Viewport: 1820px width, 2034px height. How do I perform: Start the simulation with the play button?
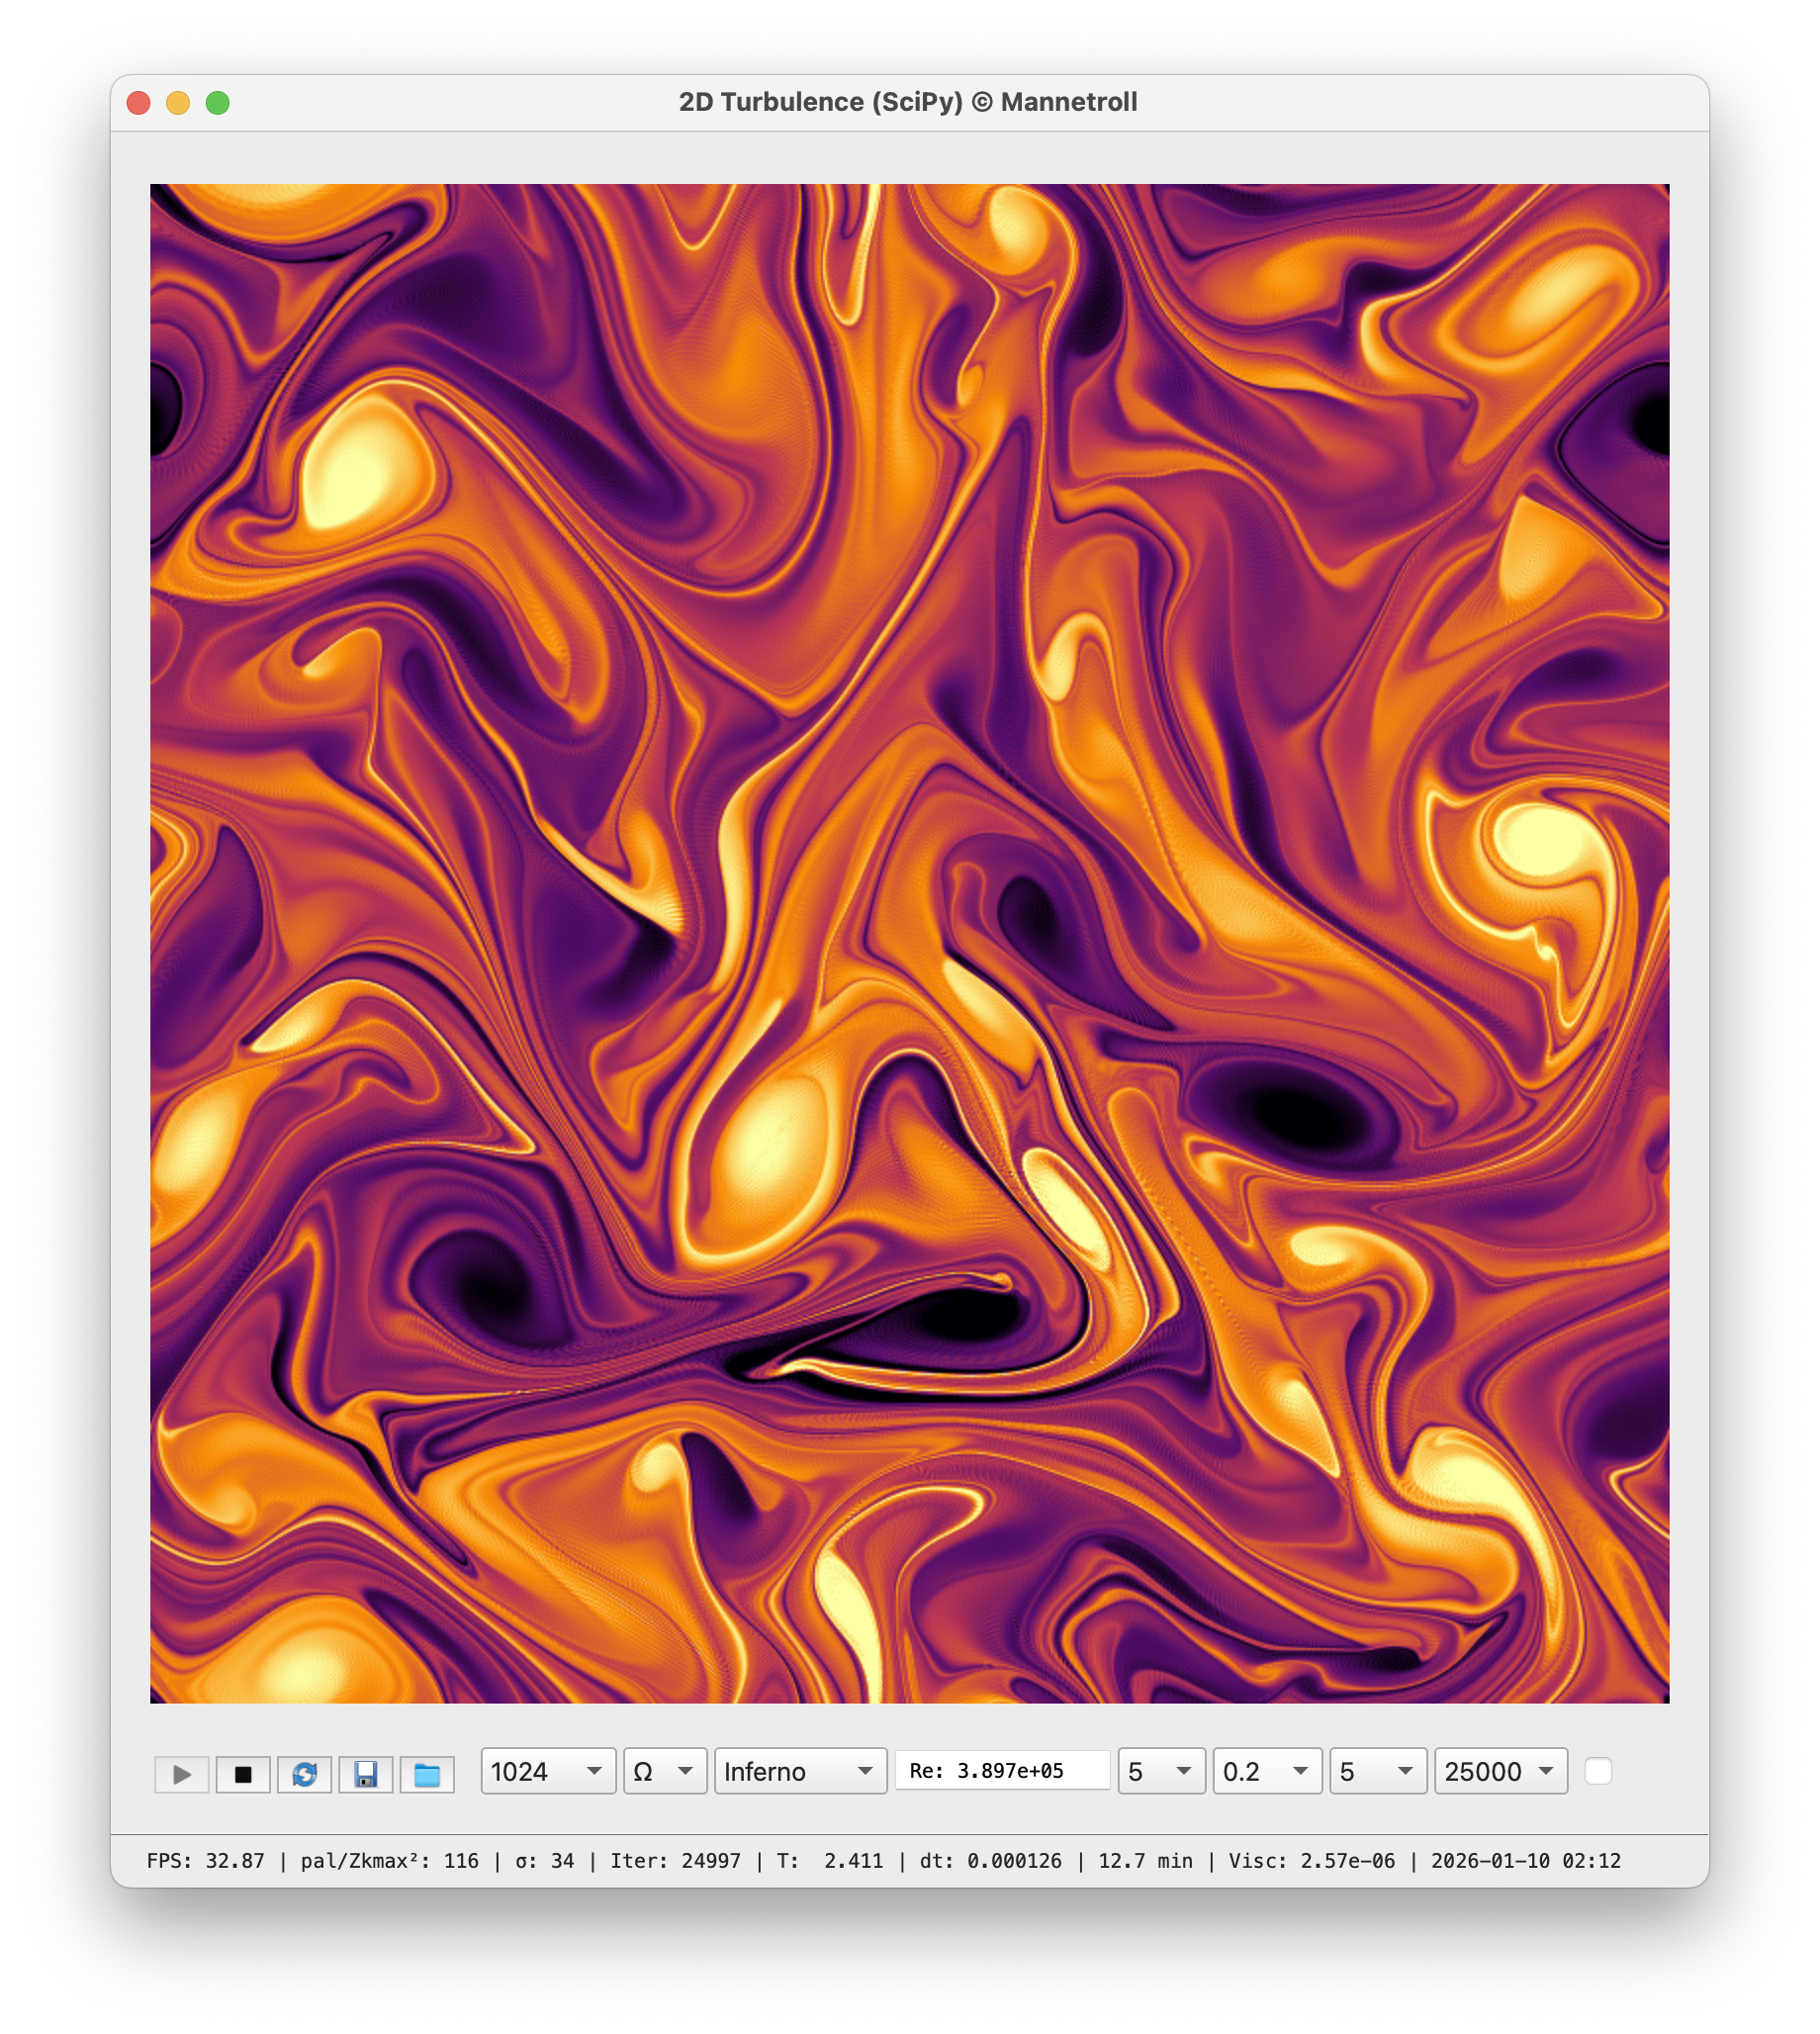point(182,1774)
